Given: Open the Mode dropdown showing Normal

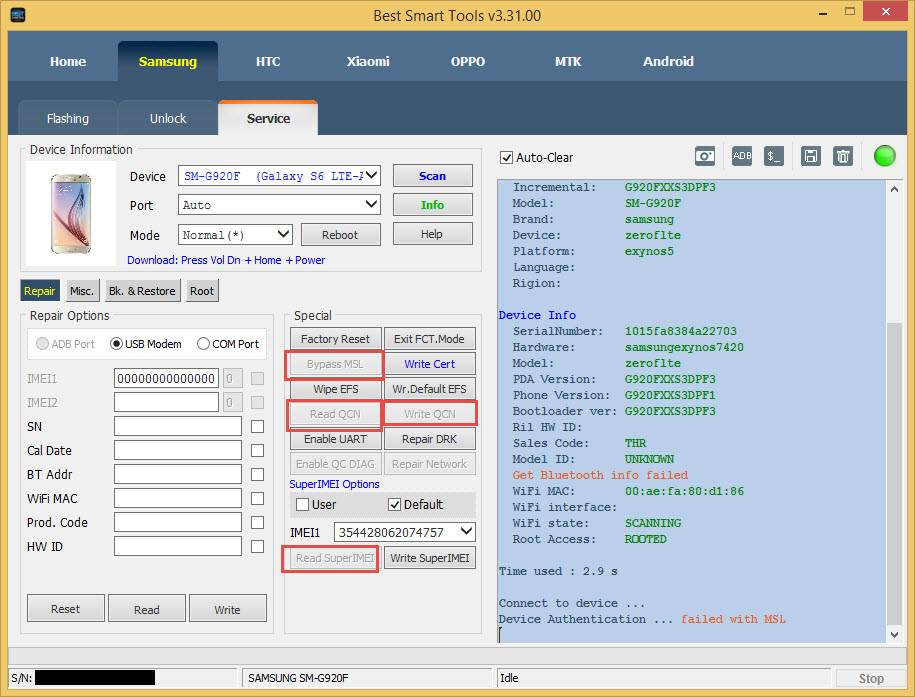Looking at the screenshot, I should pos(235,235).
